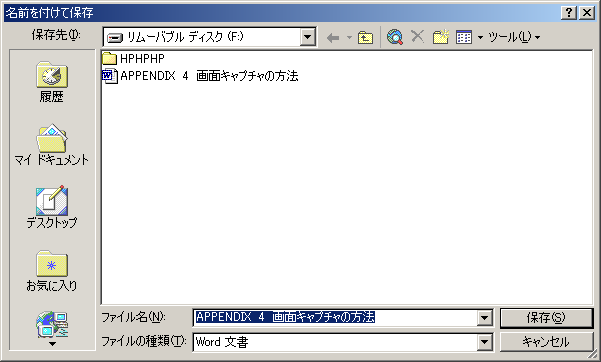
Task: Expand the 保存先 drive dropdown
Action: (307, 37)
